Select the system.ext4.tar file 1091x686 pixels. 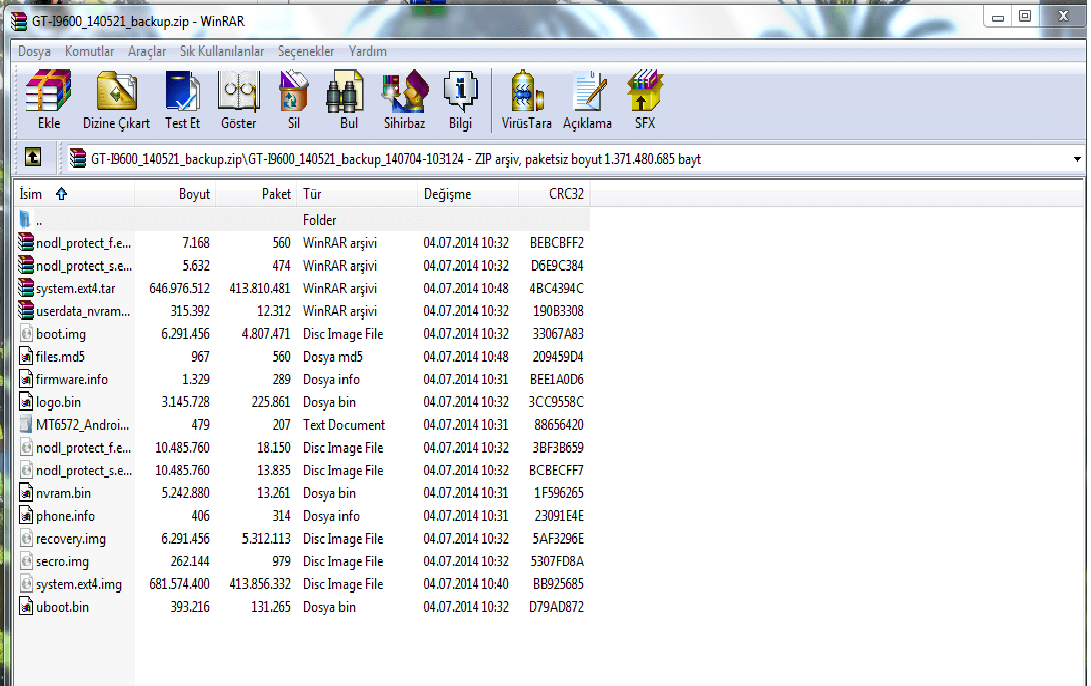(77, 288)
